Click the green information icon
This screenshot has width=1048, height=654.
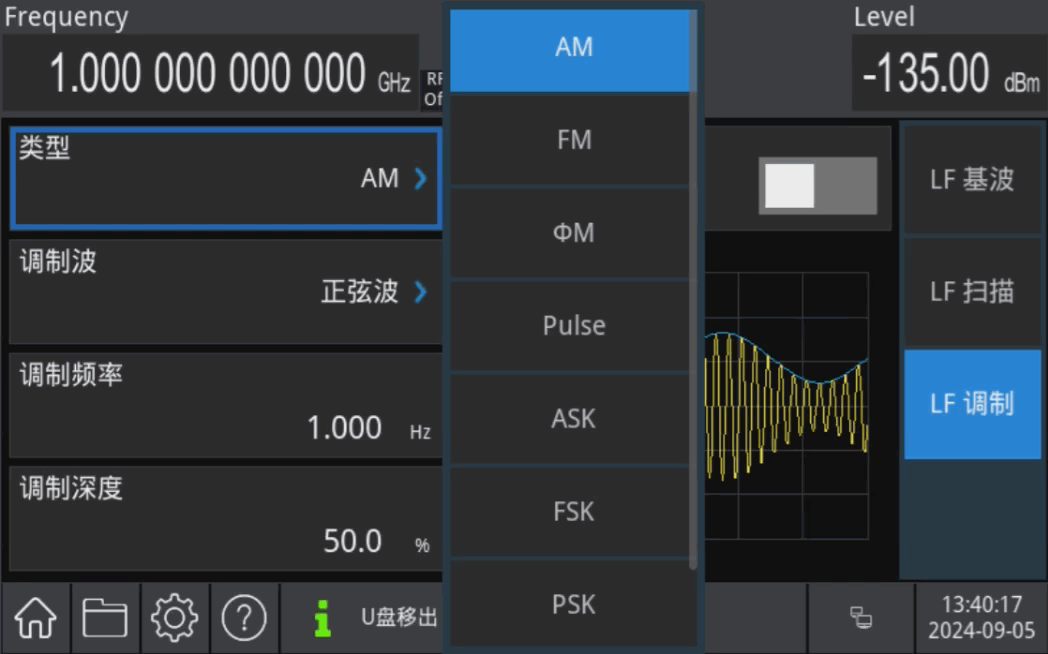pyautogui.click(x=322, y=618)
